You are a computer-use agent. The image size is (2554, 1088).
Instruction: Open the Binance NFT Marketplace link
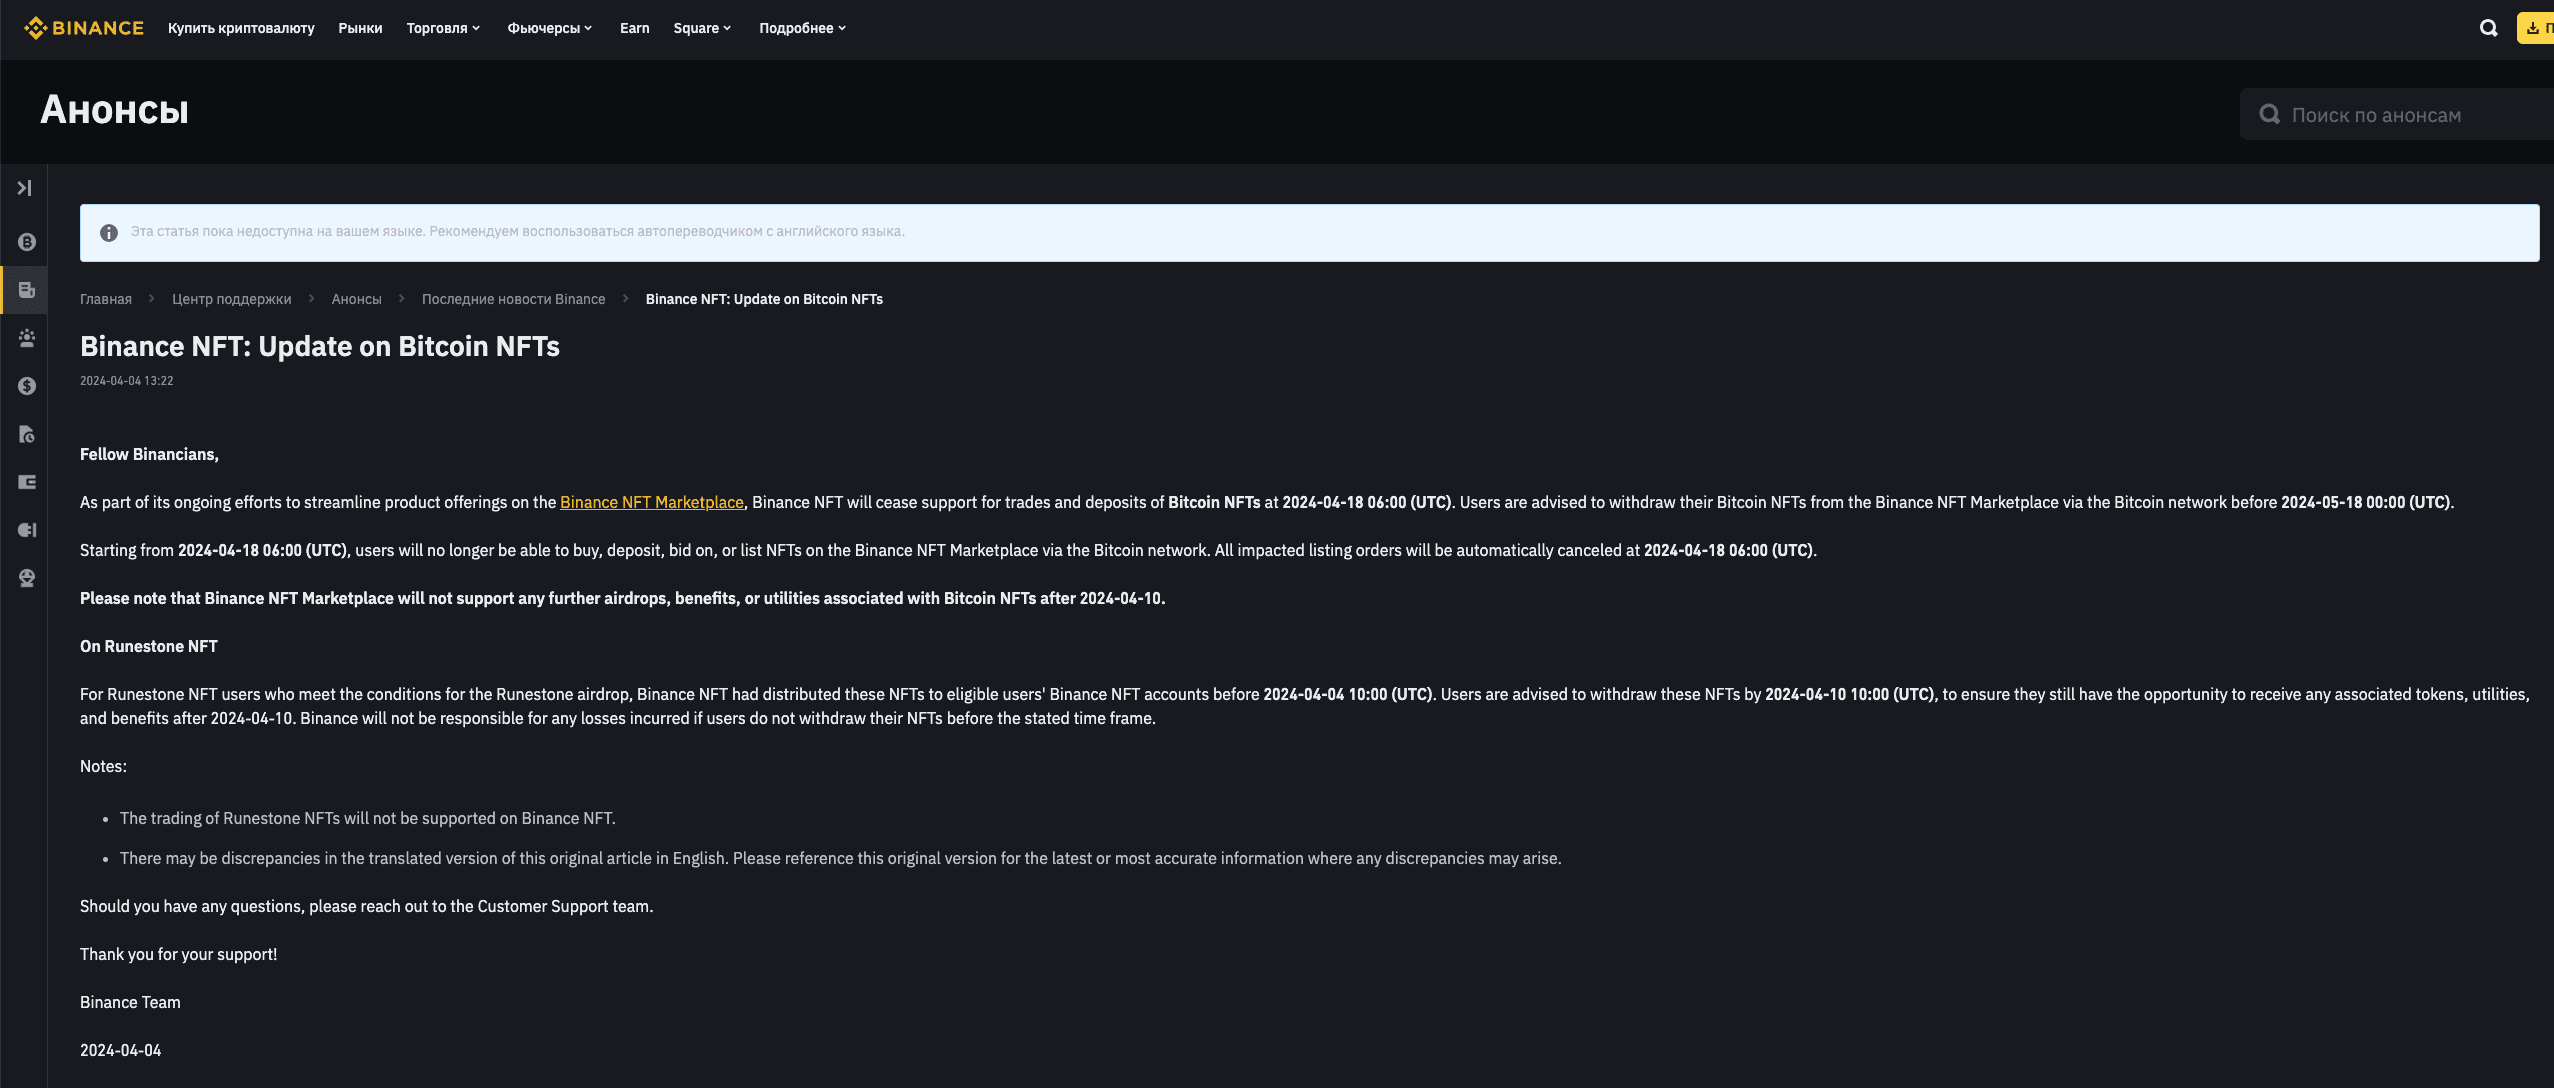pyautogui.click(x=651, y=502)
